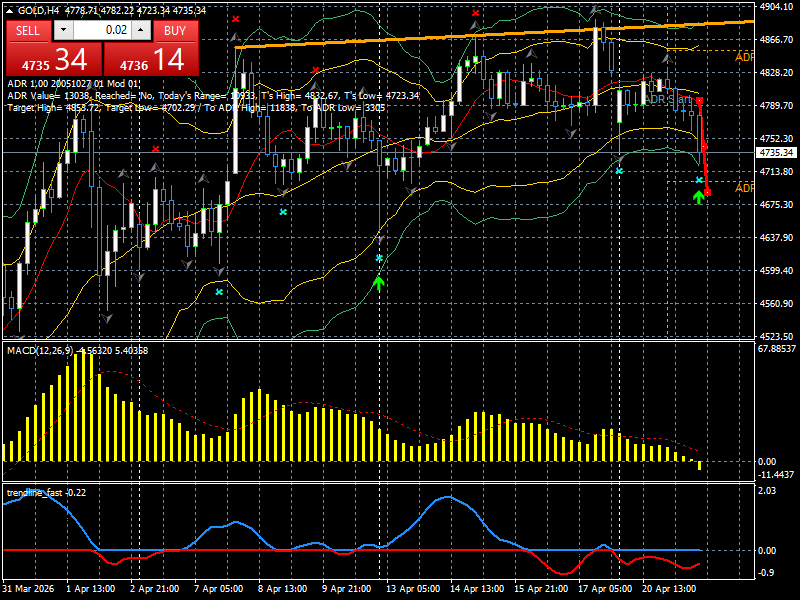This screenshot has width=800, height=600.
Task: Click the 4675.30 price axis label
Action: coord(777,205)
